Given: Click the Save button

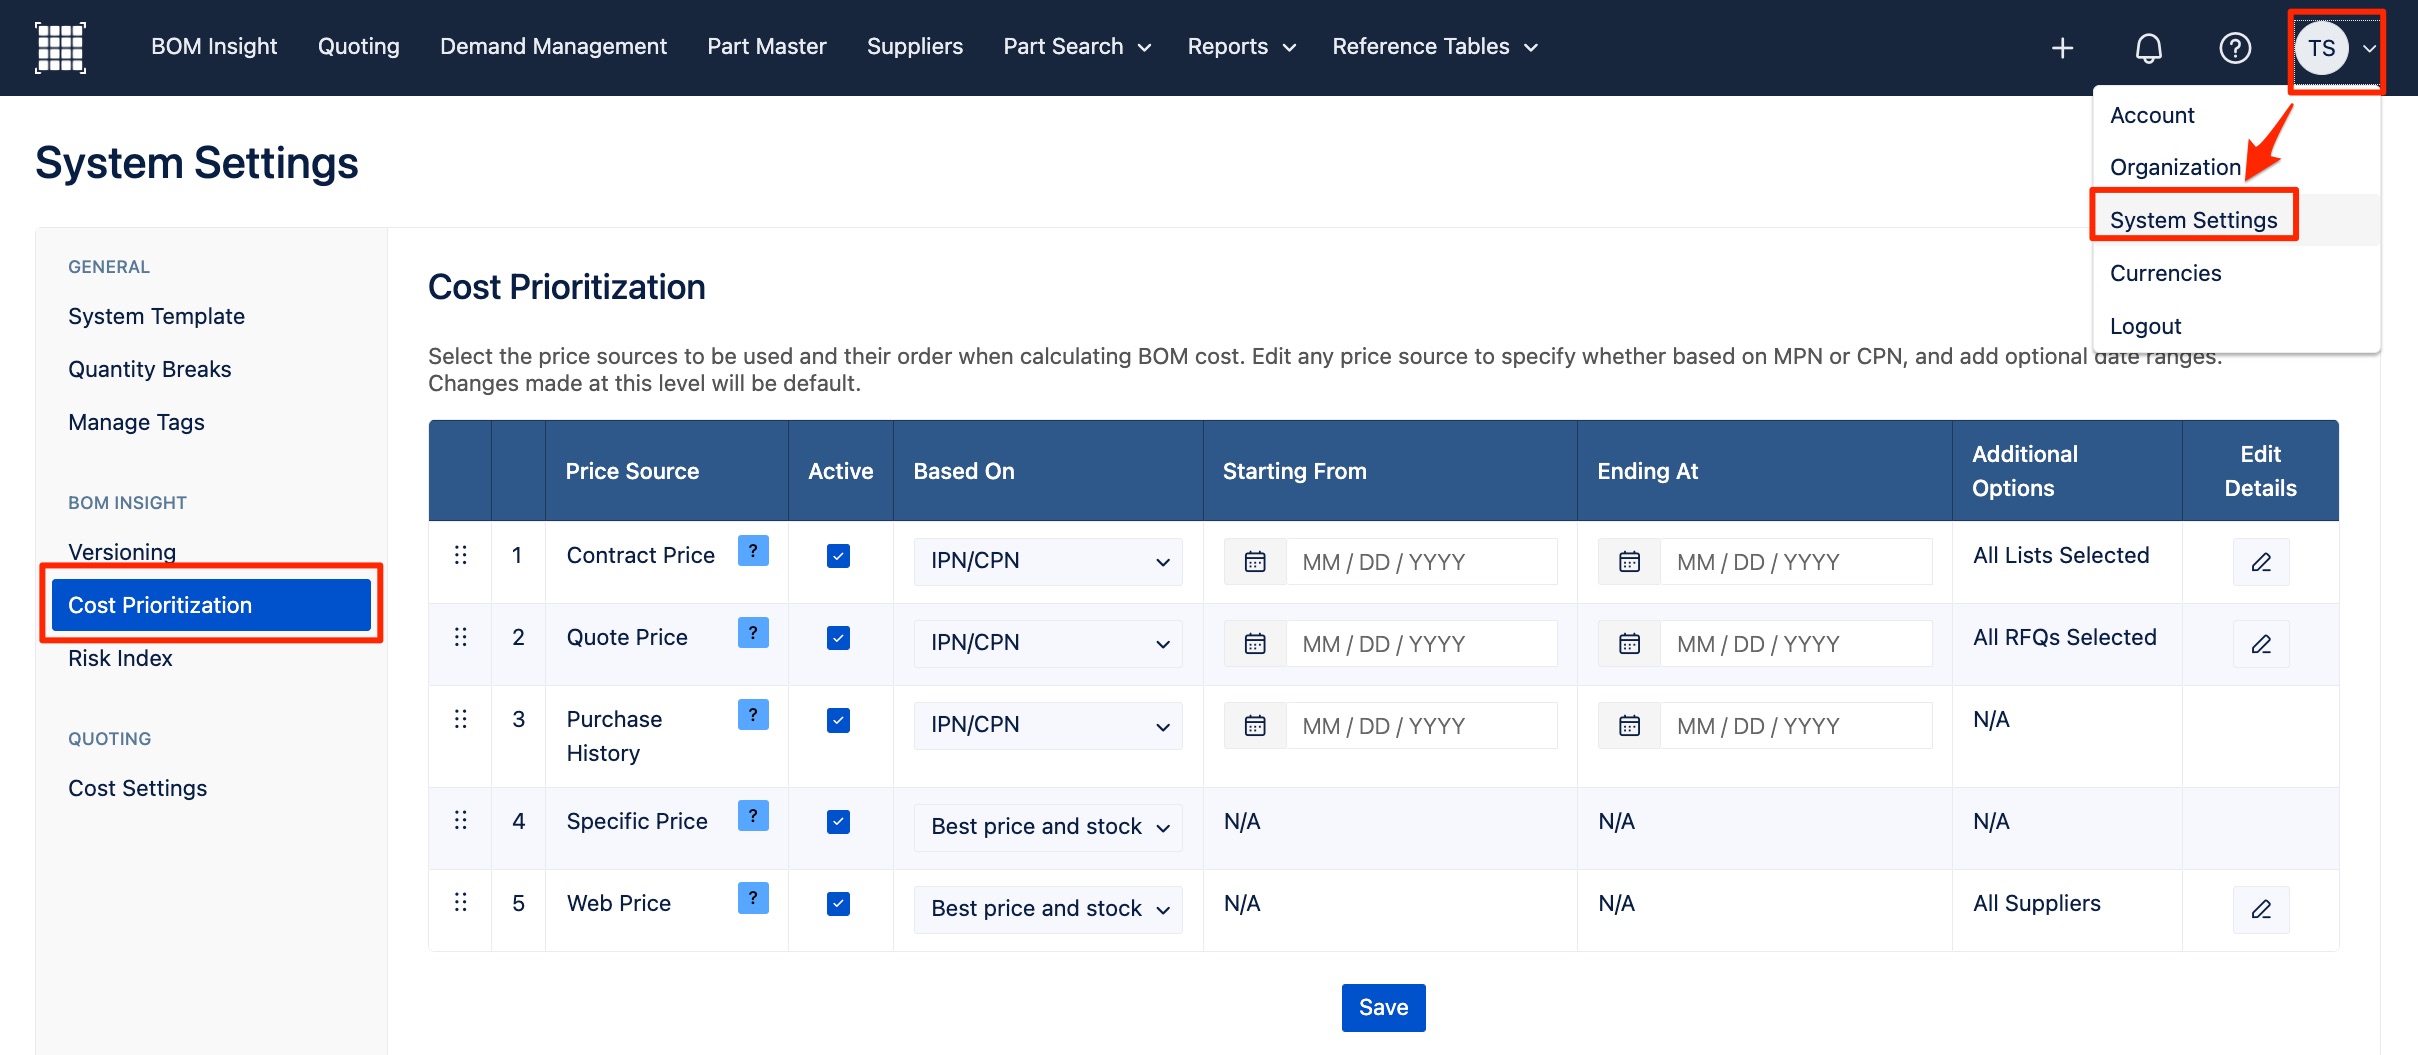Looking at the screenshot, I should point(1383,1007).
